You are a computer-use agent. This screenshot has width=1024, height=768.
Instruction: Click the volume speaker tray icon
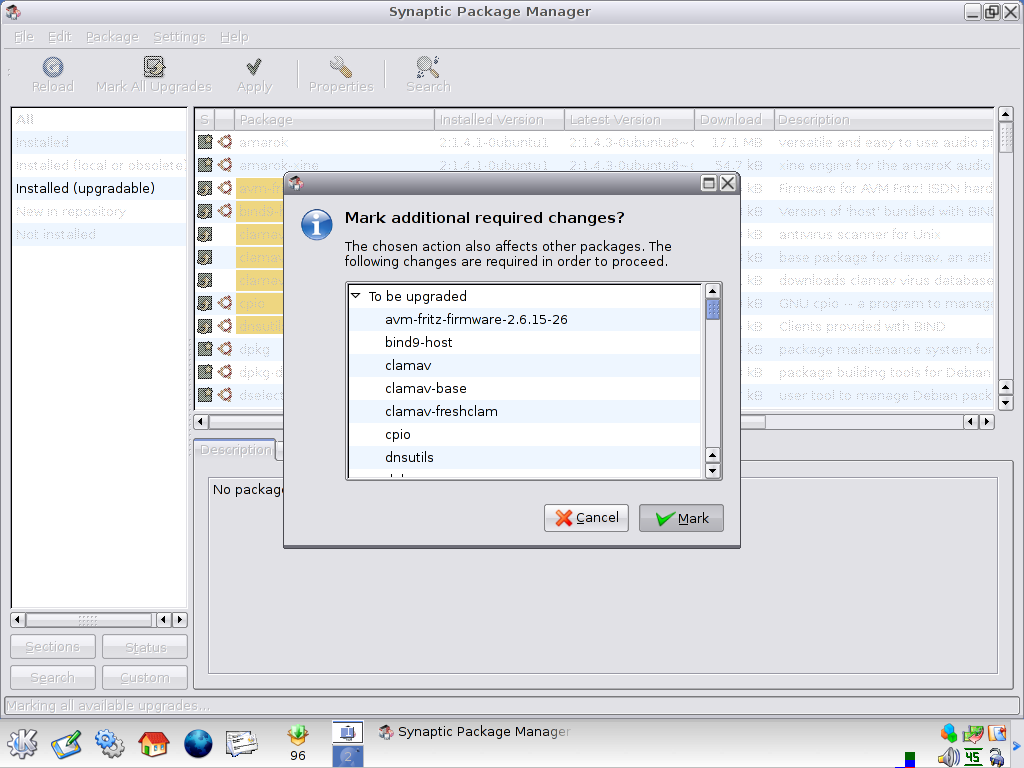[948, 758]
